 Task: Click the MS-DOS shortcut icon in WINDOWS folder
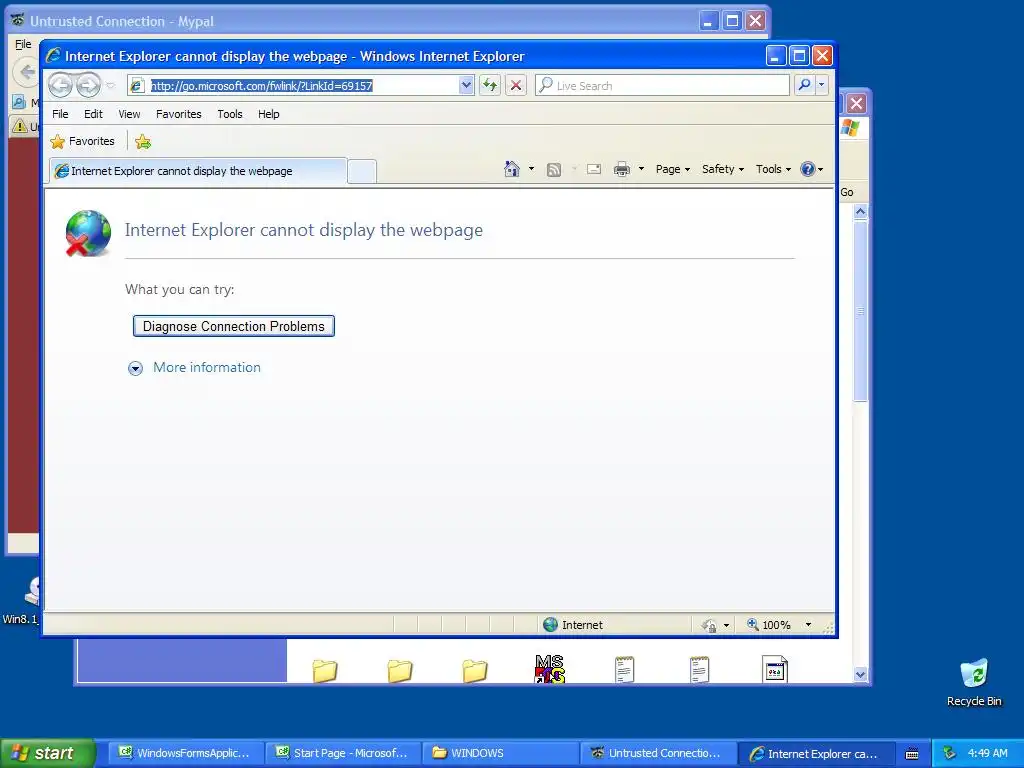[x=549, y=669]
